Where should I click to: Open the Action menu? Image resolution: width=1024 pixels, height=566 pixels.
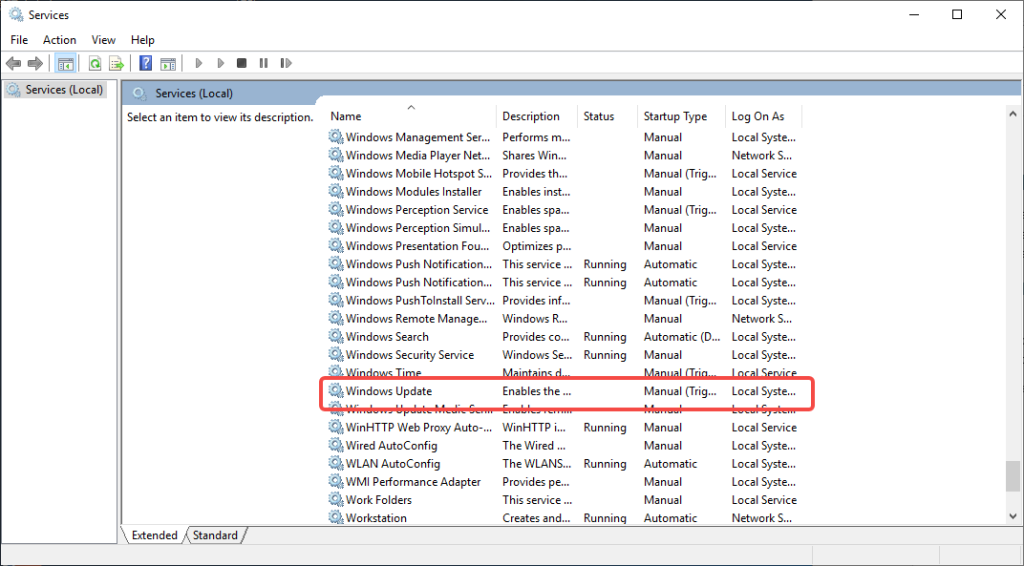(59, 40)
